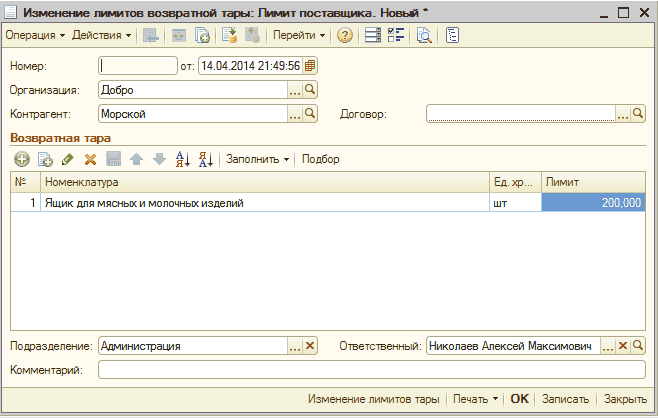Open selection ellipsis for Контрагент

point(295,114)
